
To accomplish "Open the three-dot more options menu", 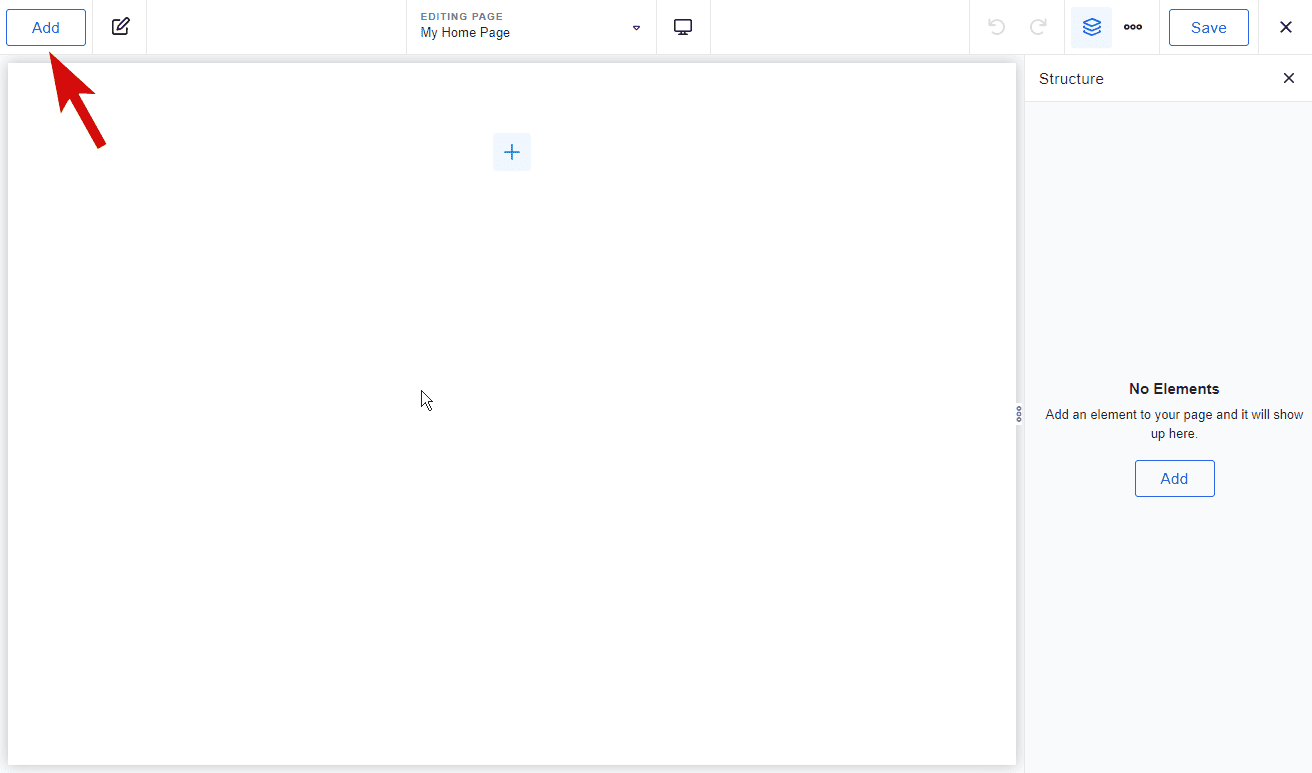I will pos(1132,27).
